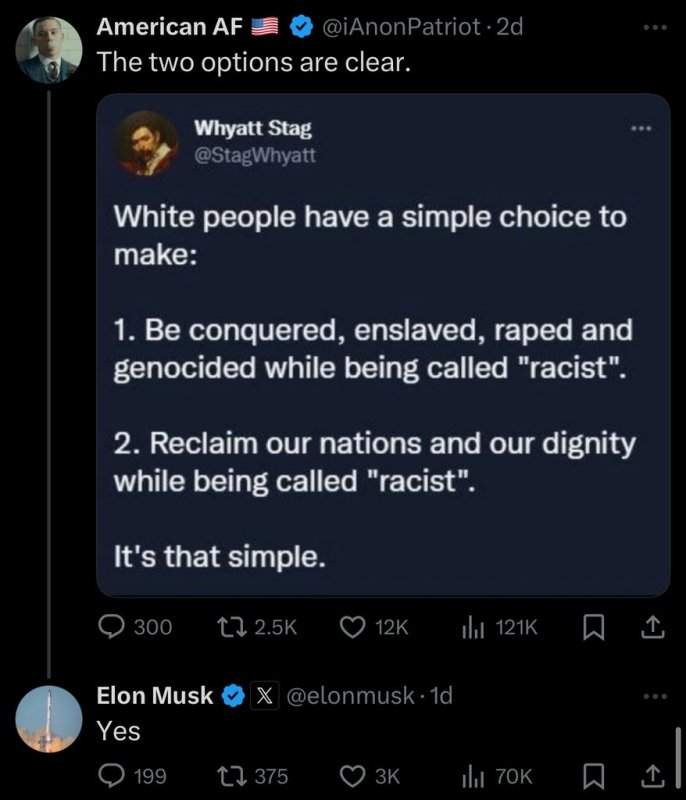The image size is (686, 800).
Task: Open more options for Elon Musk reply
Action: pos(654,696)
